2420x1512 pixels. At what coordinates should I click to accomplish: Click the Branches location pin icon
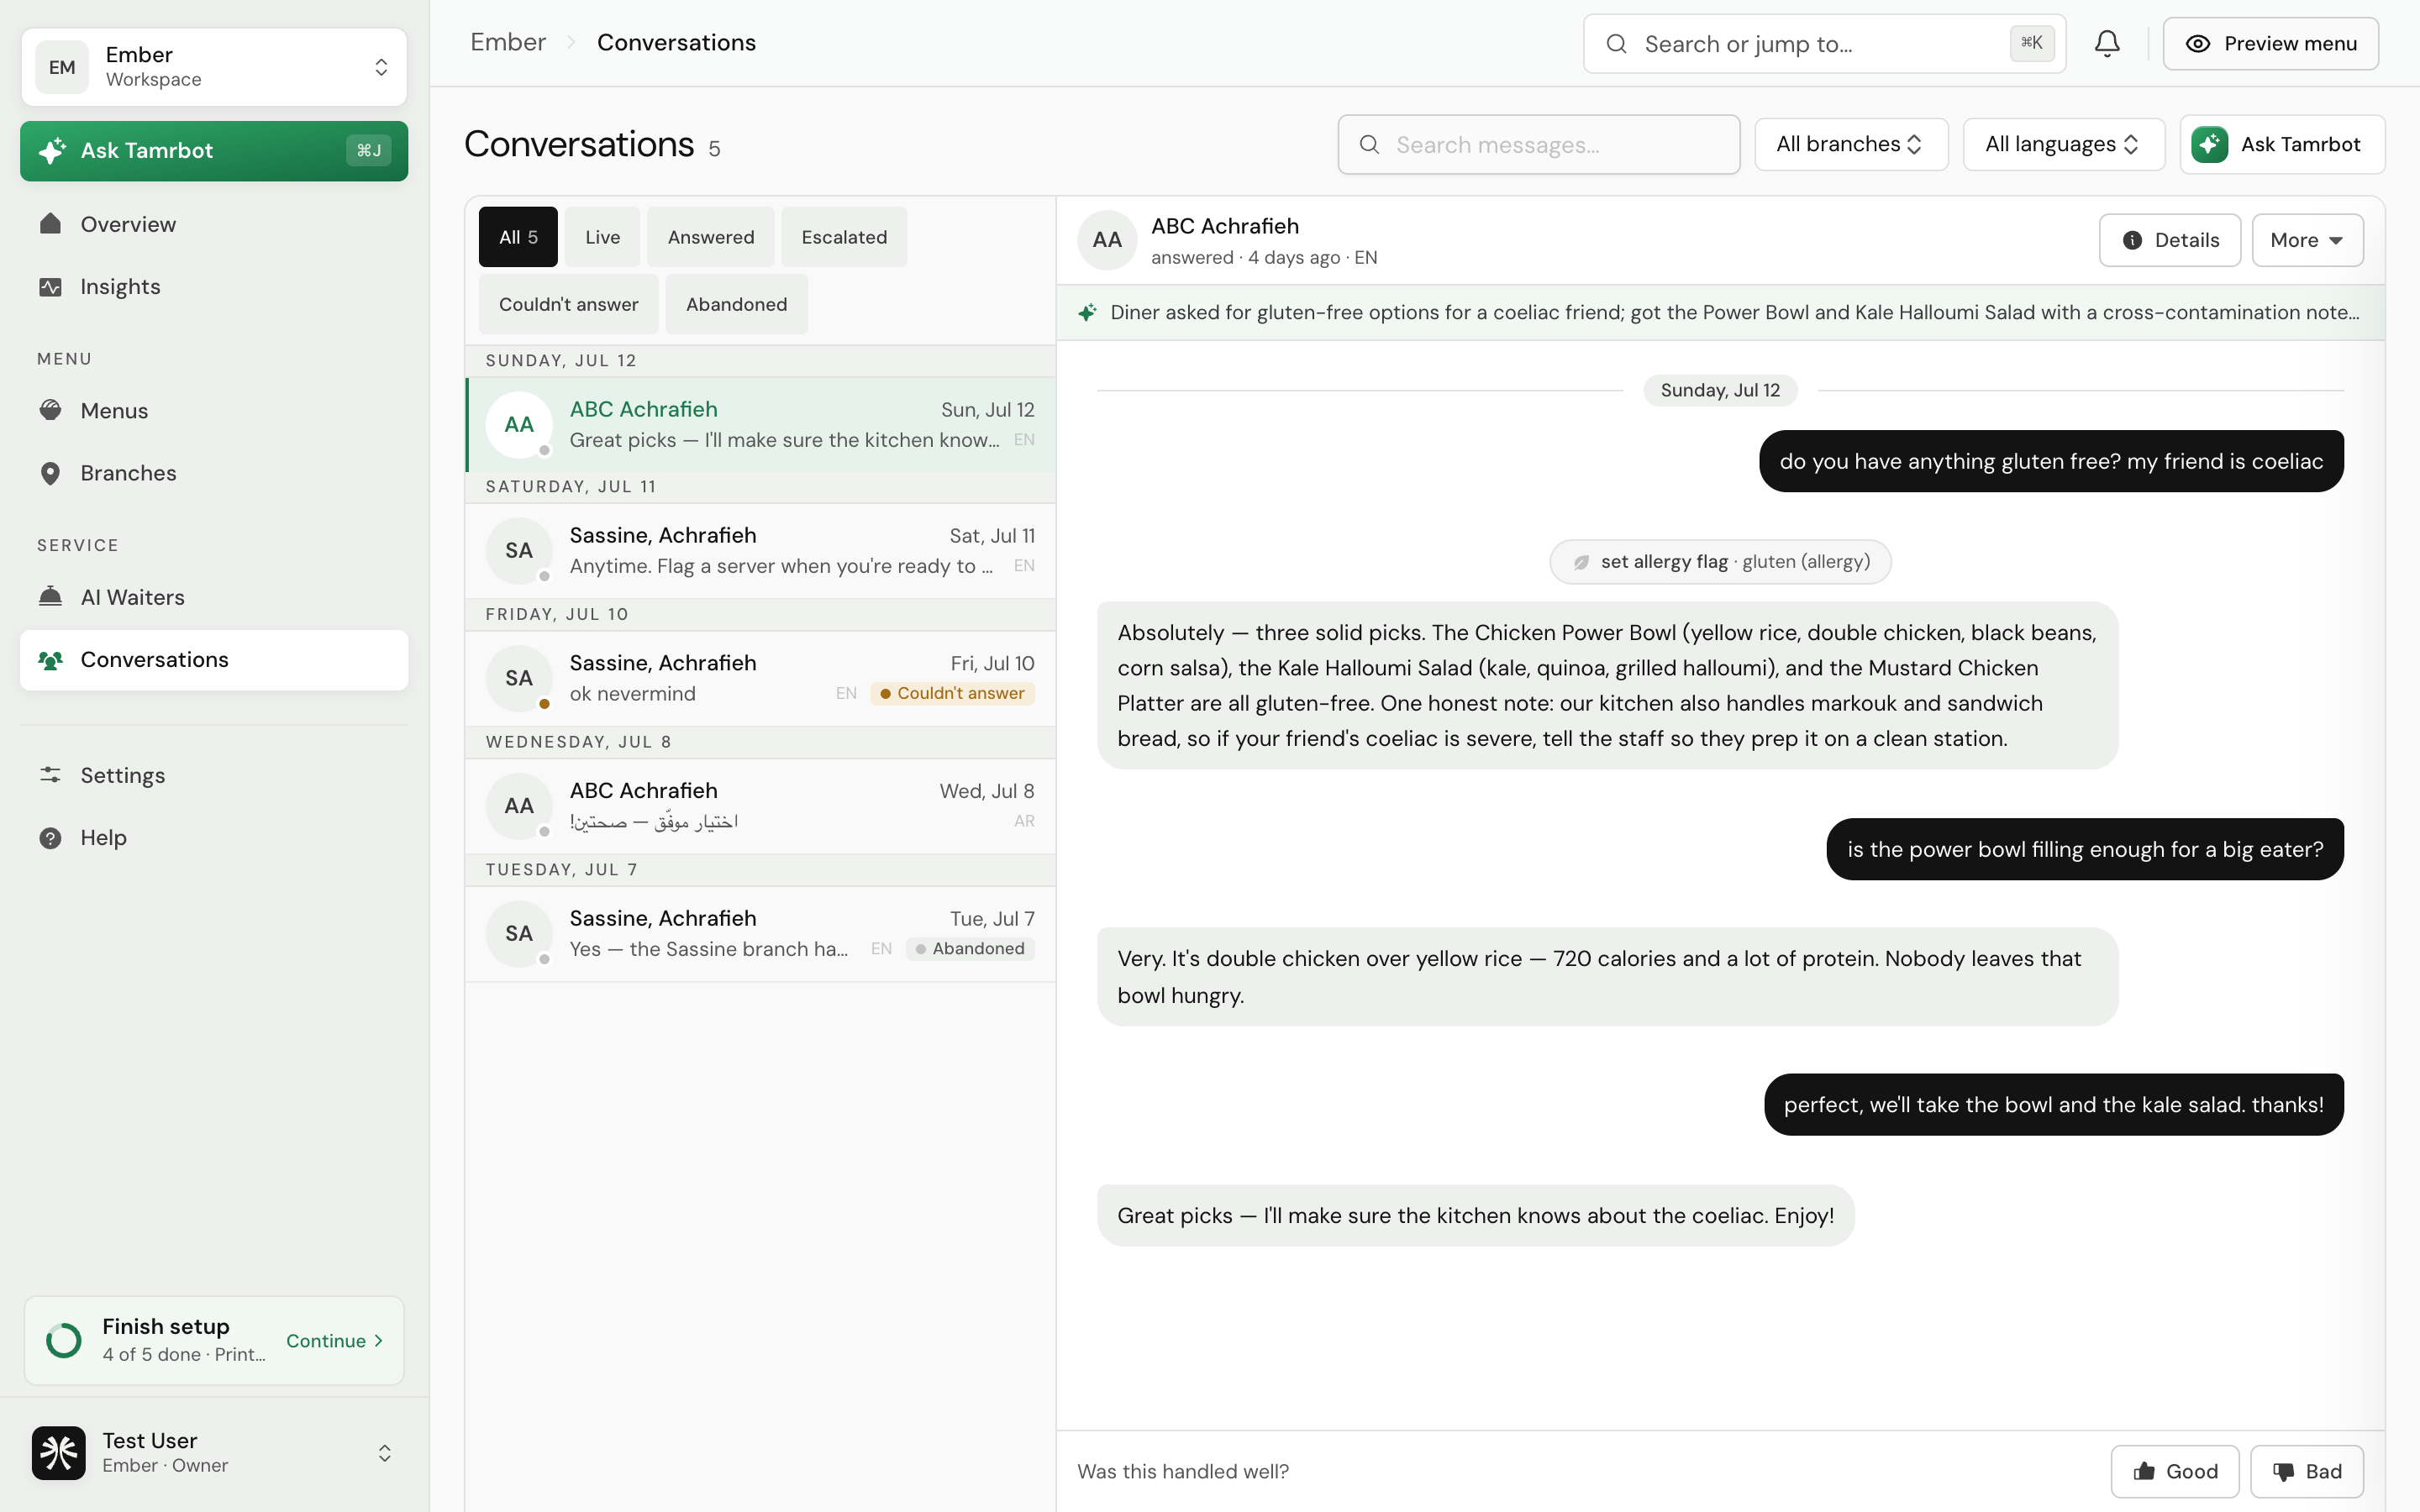click(x=50, y=473)
